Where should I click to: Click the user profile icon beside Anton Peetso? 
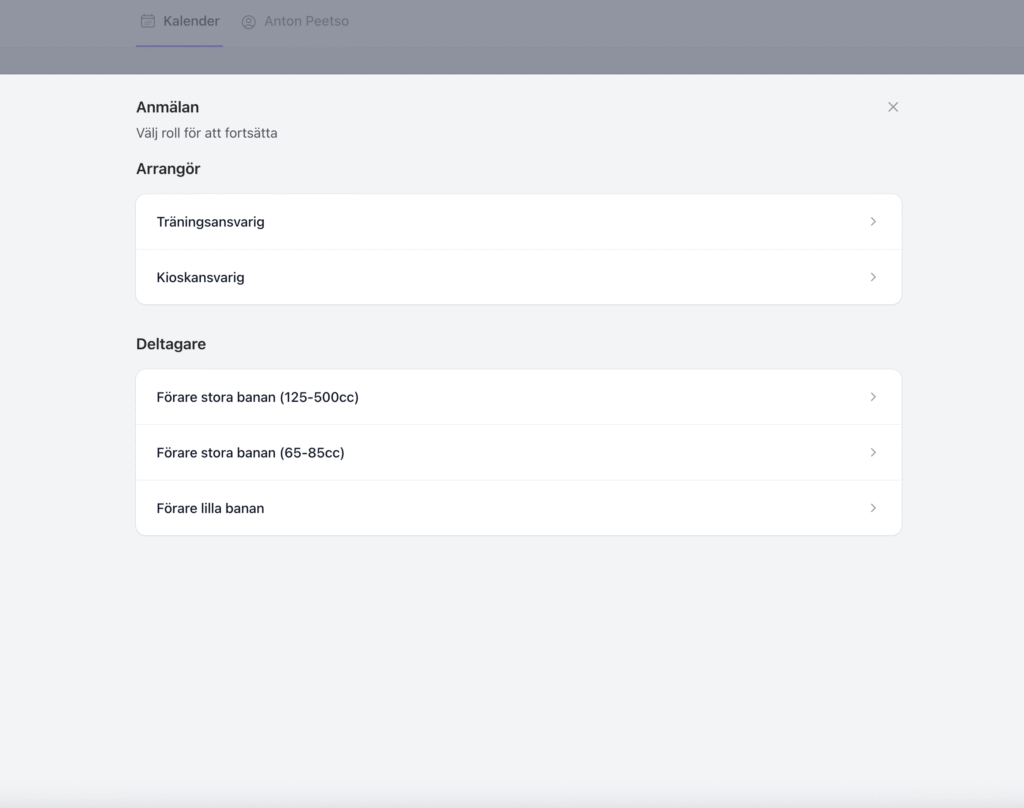[x=249, y=22]
